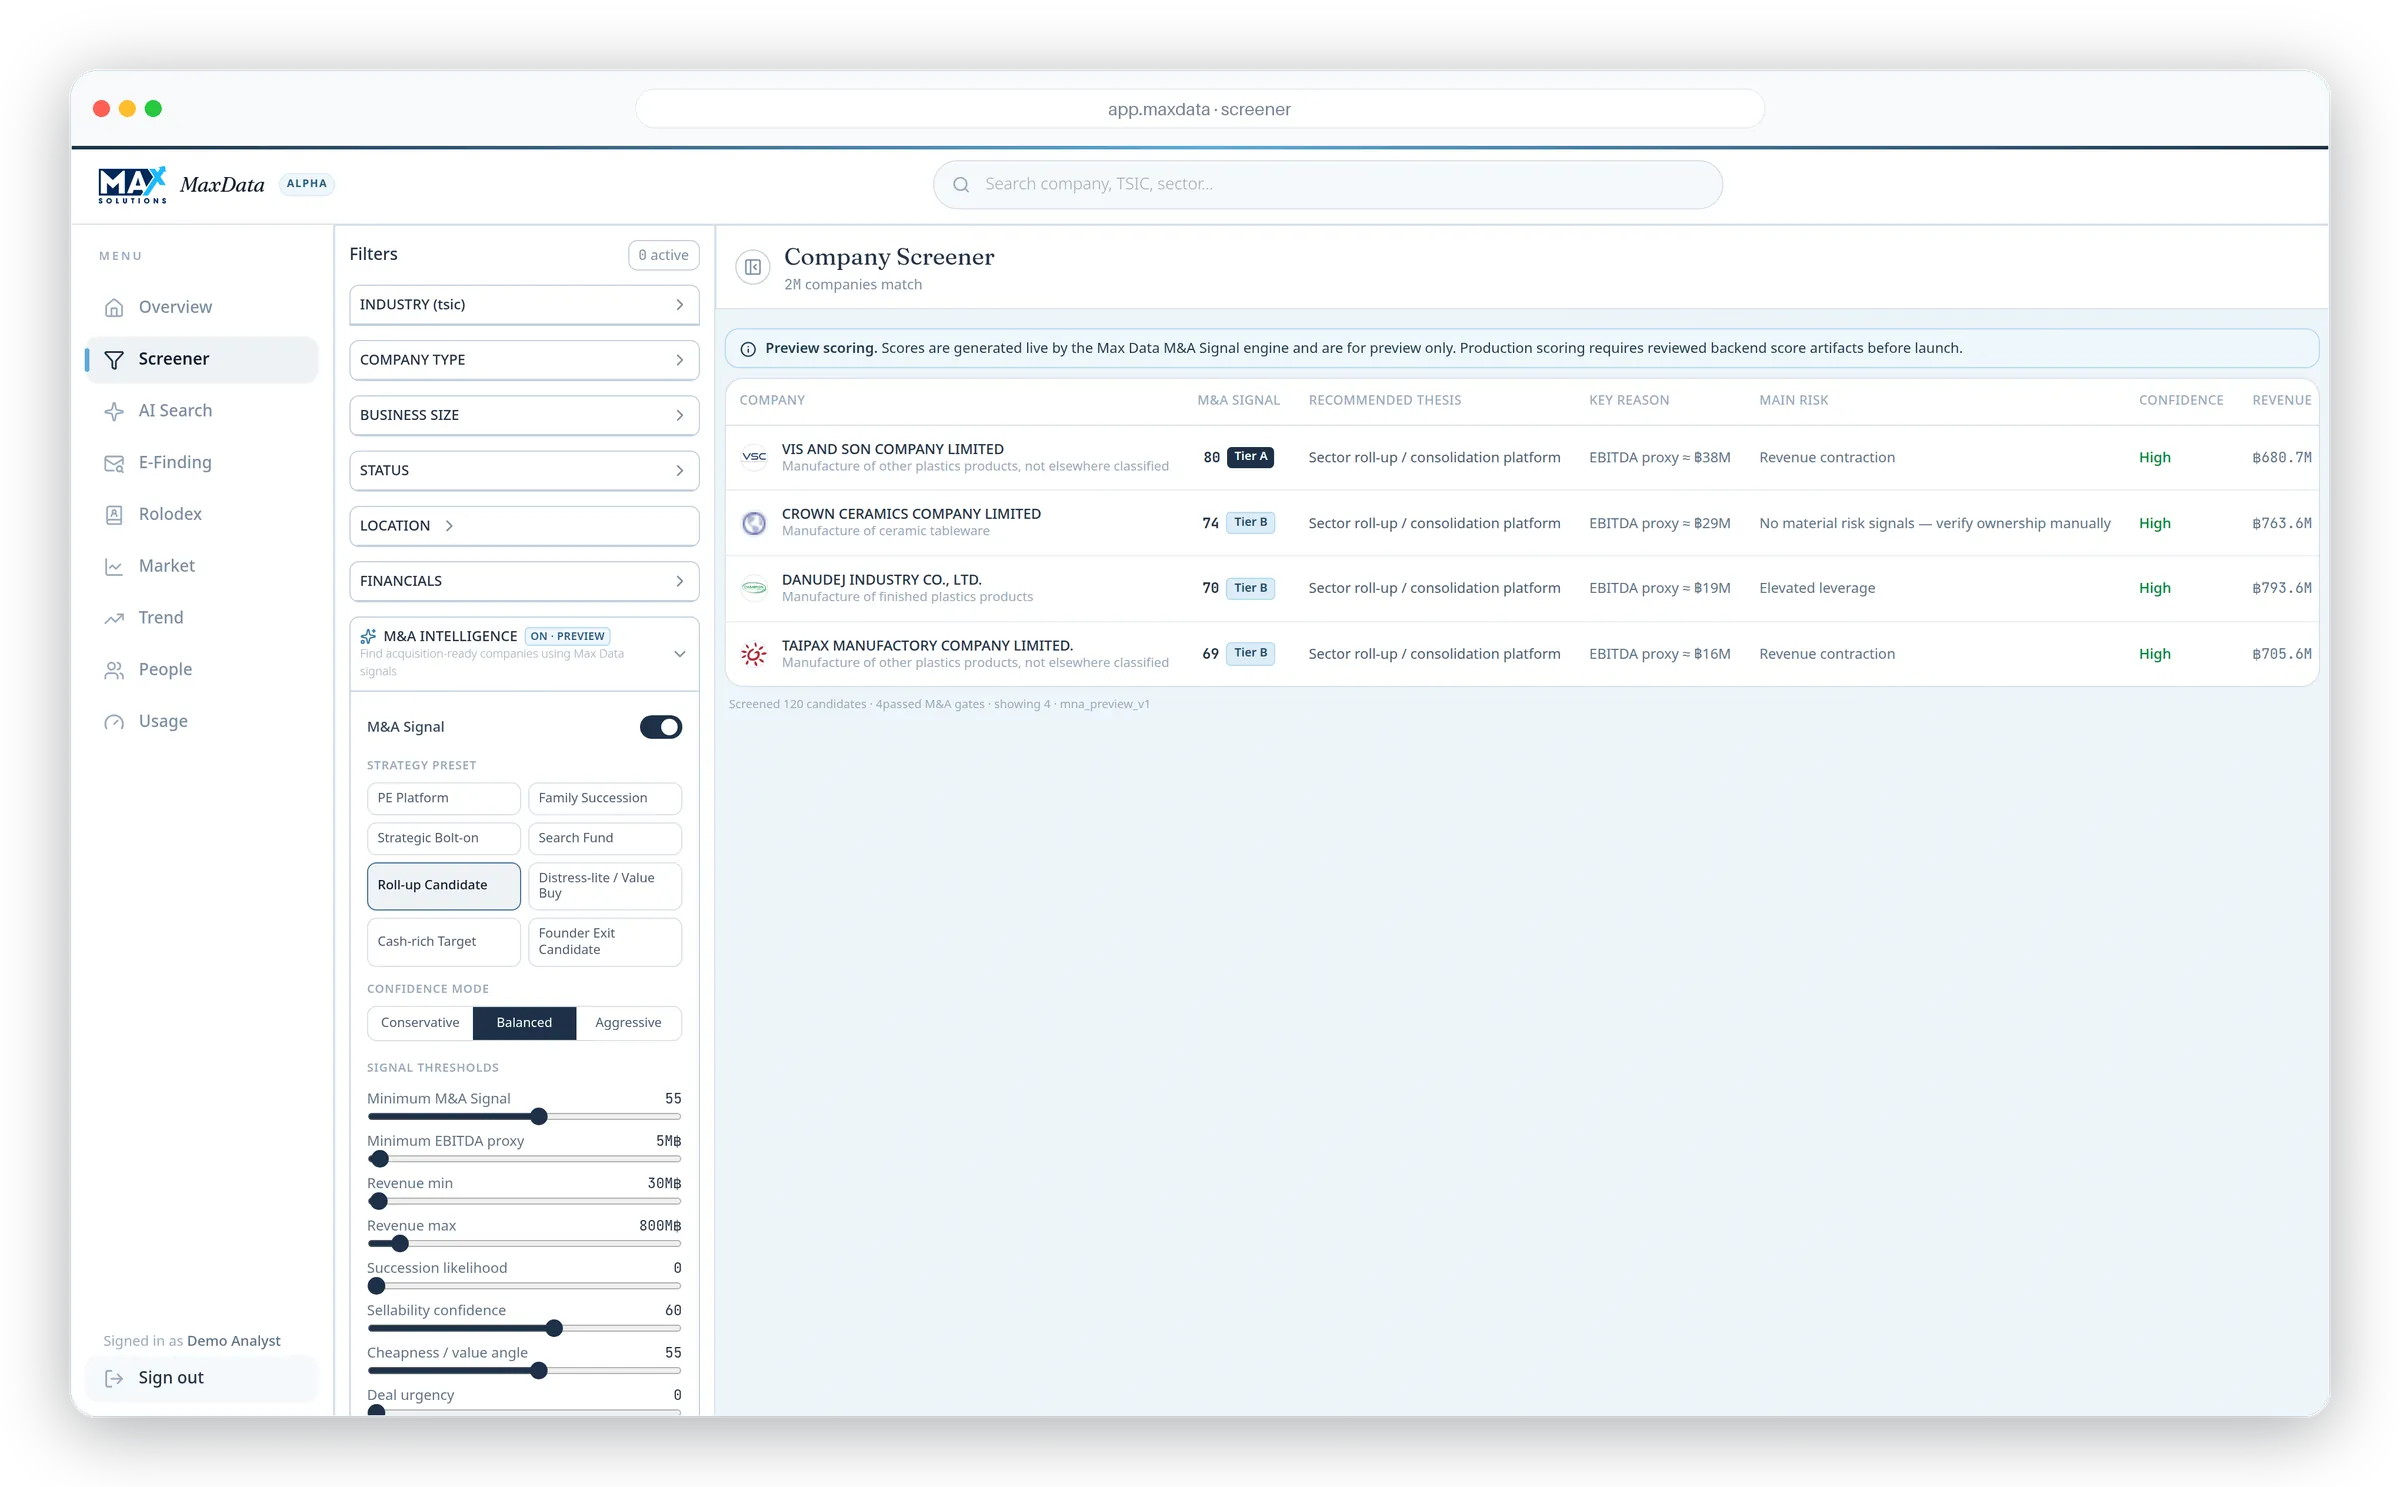Expand the COMPANY TYPE filter

[x=524, y=360]
